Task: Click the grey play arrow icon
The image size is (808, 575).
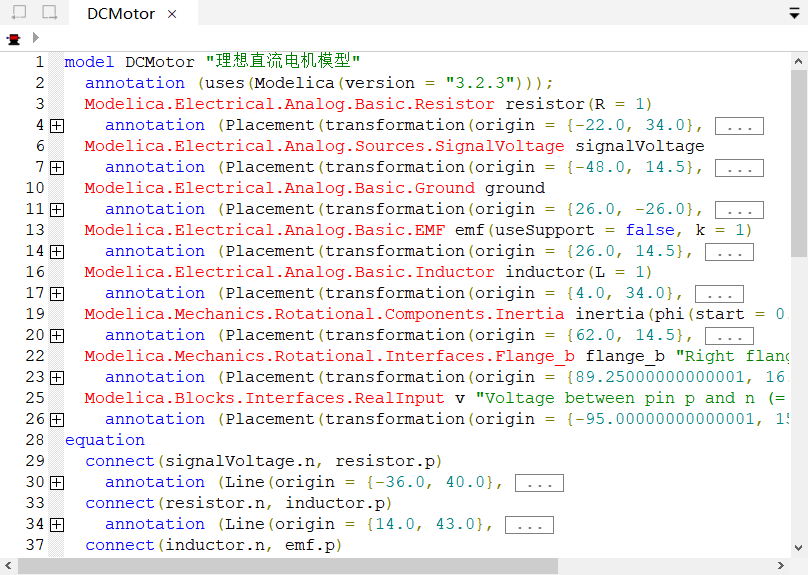Action: pos(35,38)
